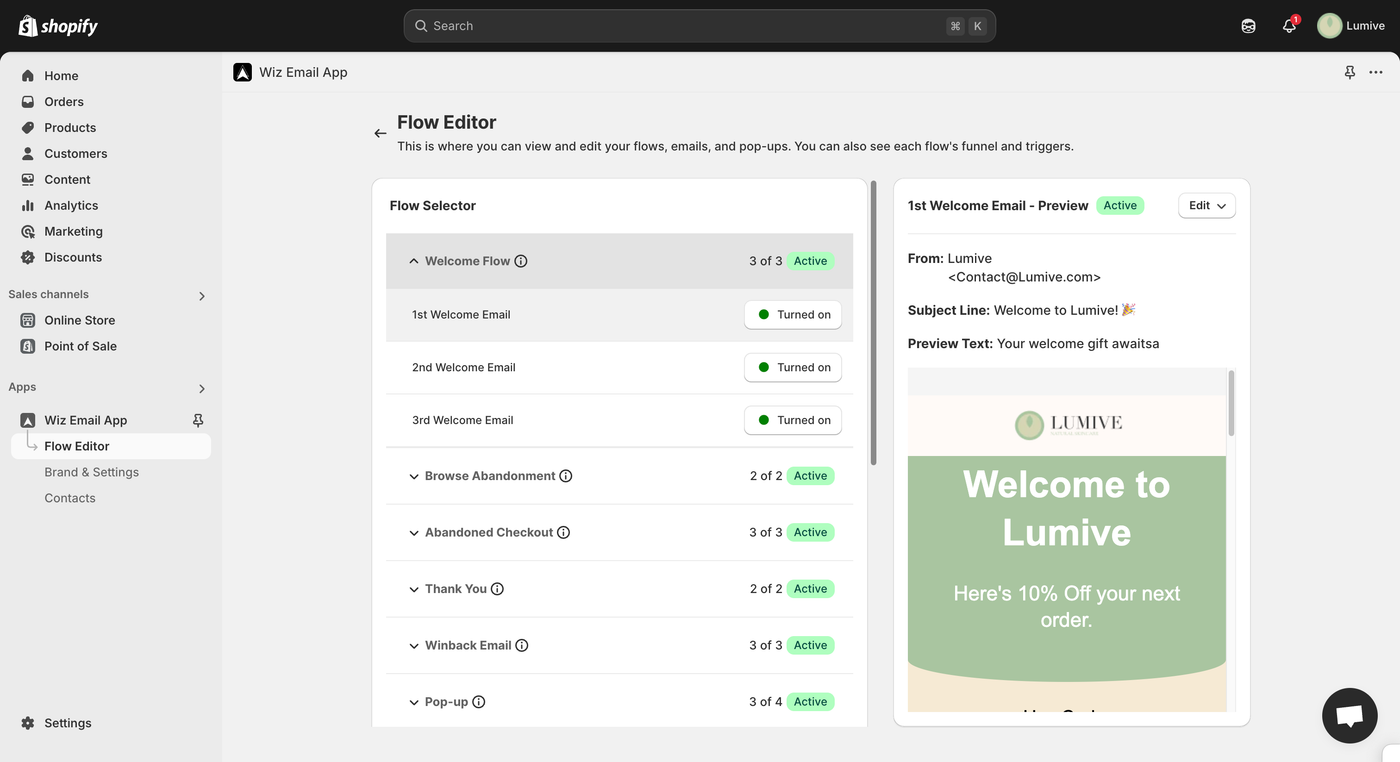1400x762 pixels.
Task: Toggle 2nd Welcome Email Turned on switch
Action: pyautogui.click(x=793, y=368)
